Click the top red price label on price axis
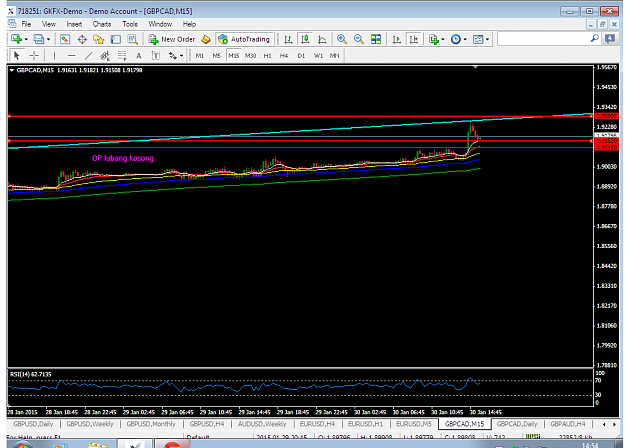This screenshot has height=448, width=625. point(606,116)
